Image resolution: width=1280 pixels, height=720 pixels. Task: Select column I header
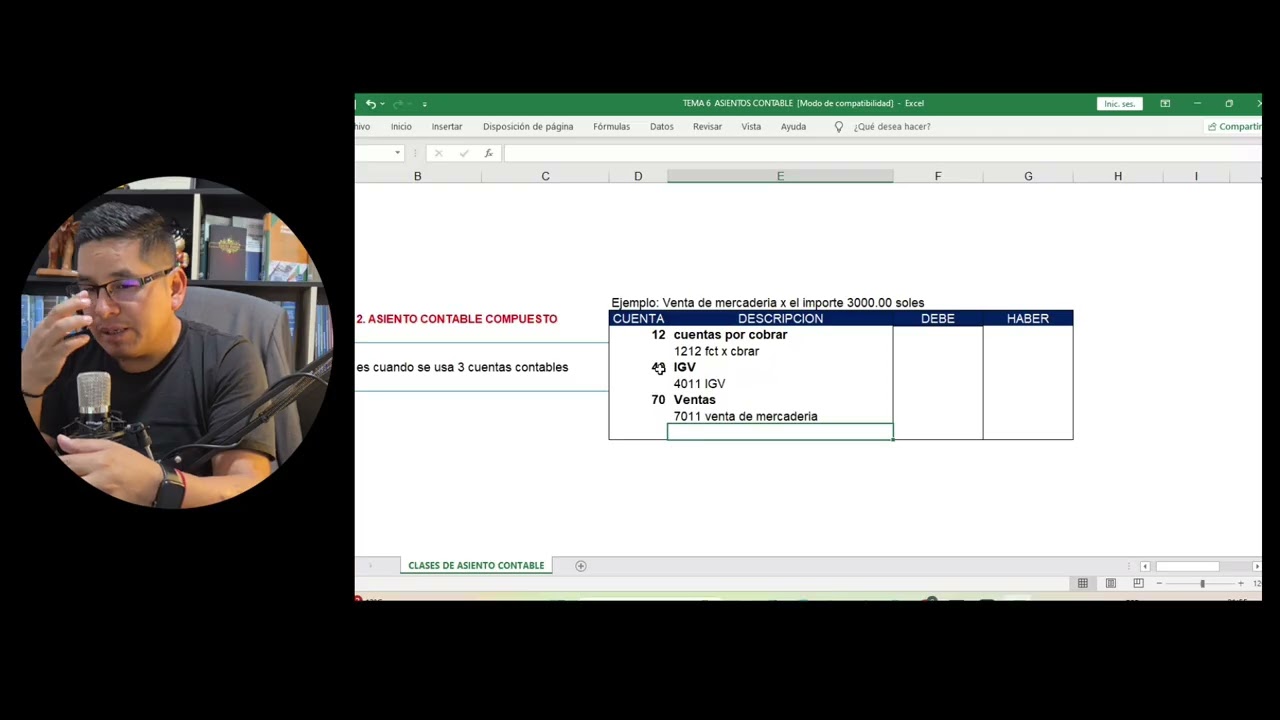point(1196,176)
